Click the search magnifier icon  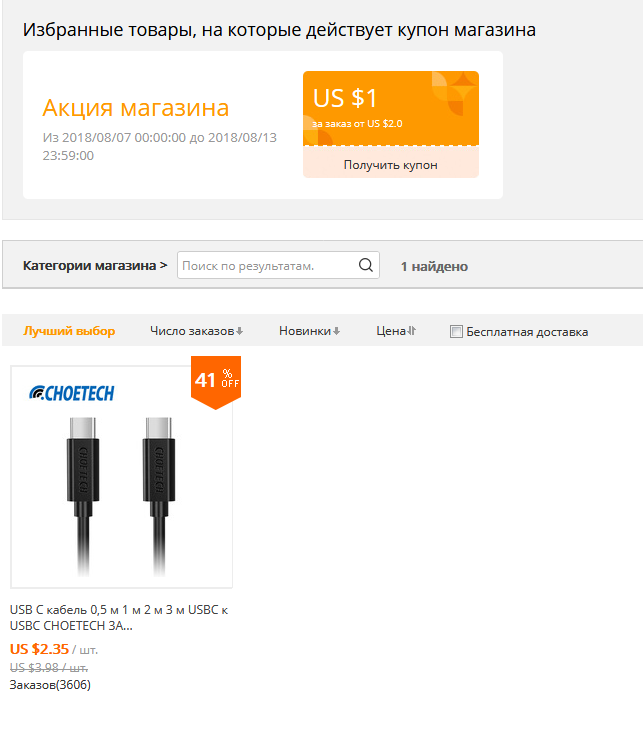click(x=366, y=265)
